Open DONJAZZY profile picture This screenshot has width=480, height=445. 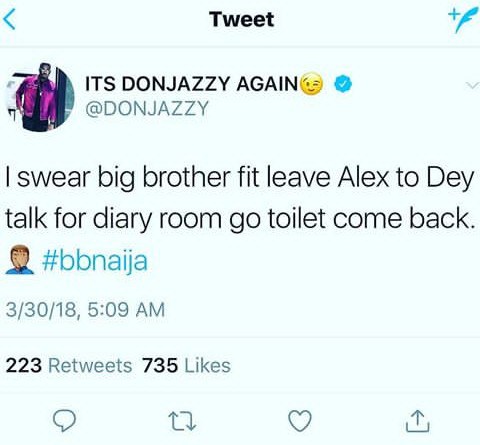point(39,98)
